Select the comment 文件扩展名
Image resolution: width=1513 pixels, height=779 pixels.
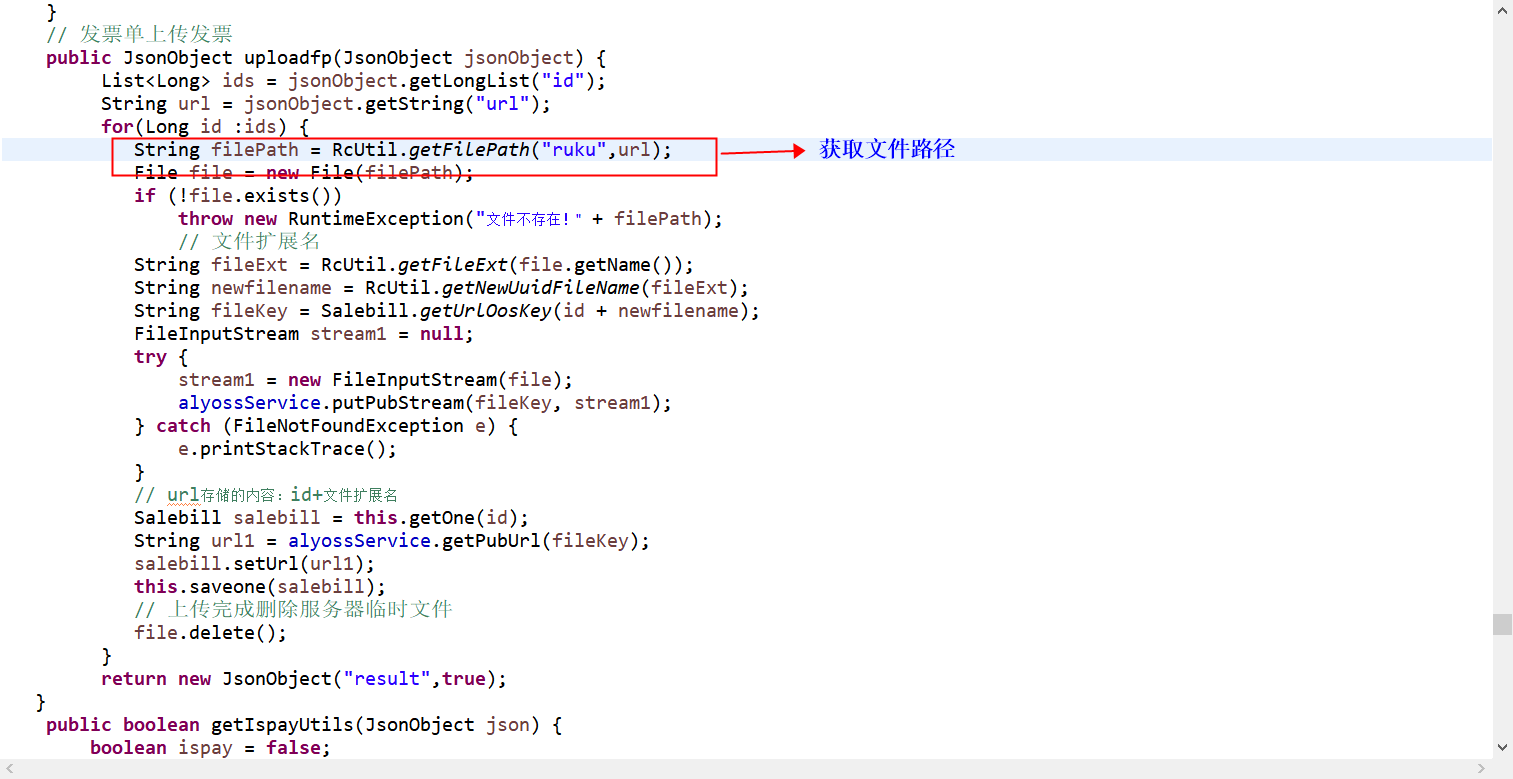[249, 242]
